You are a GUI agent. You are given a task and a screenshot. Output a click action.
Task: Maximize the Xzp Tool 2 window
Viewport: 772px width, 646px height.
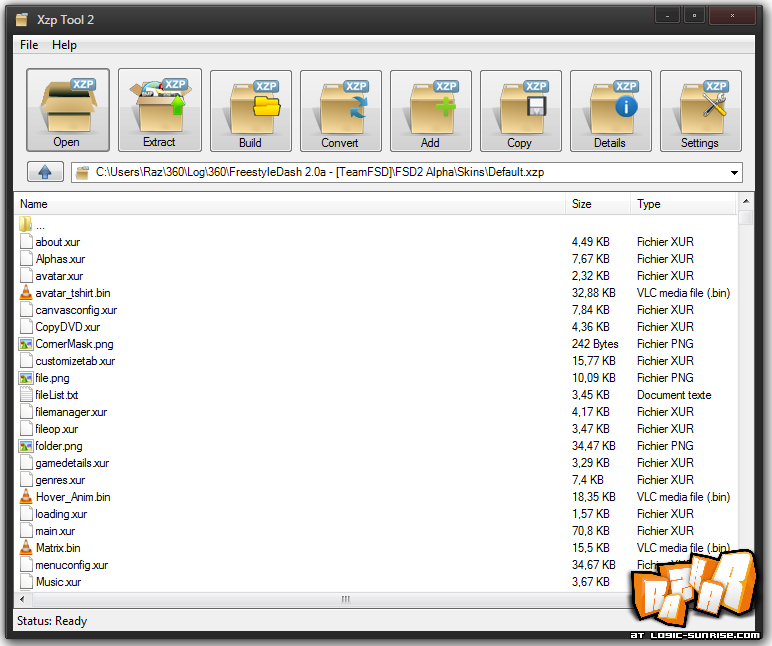pos(695,15)
